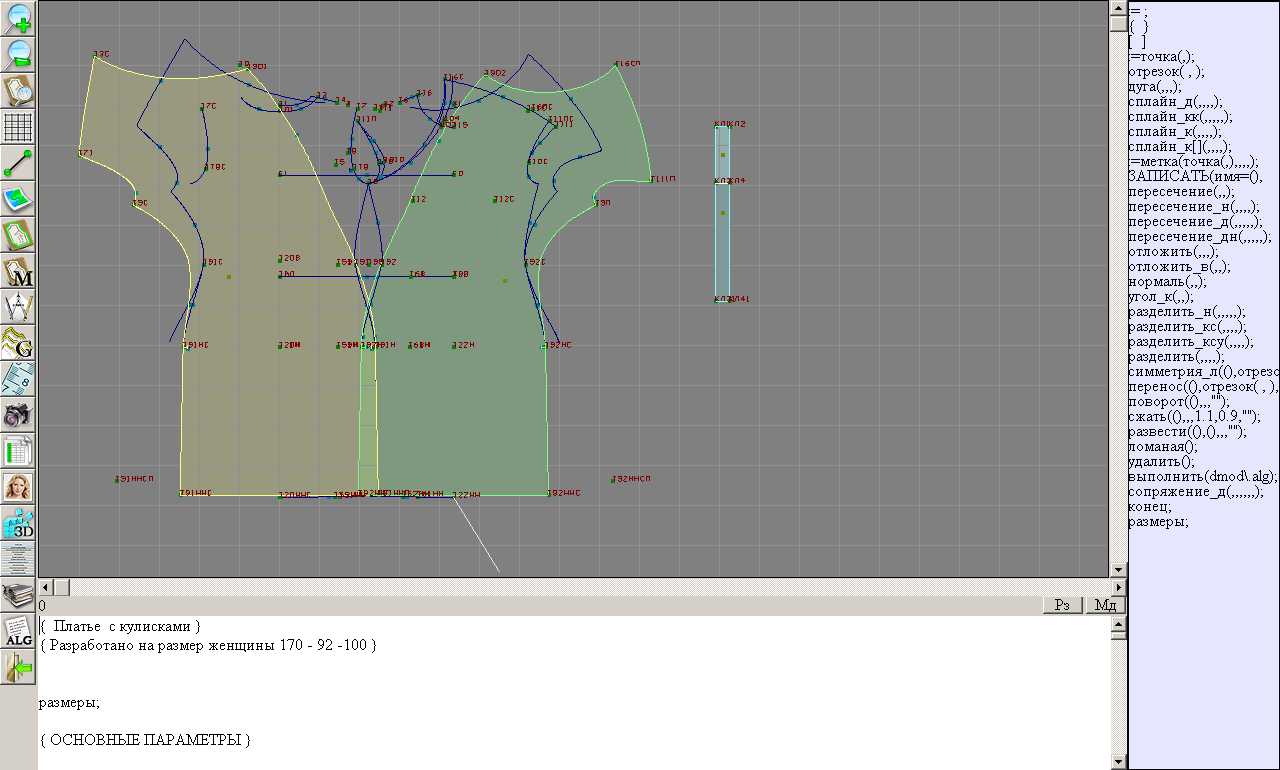Open the stacked books library icon

click(x=19, y=595)
